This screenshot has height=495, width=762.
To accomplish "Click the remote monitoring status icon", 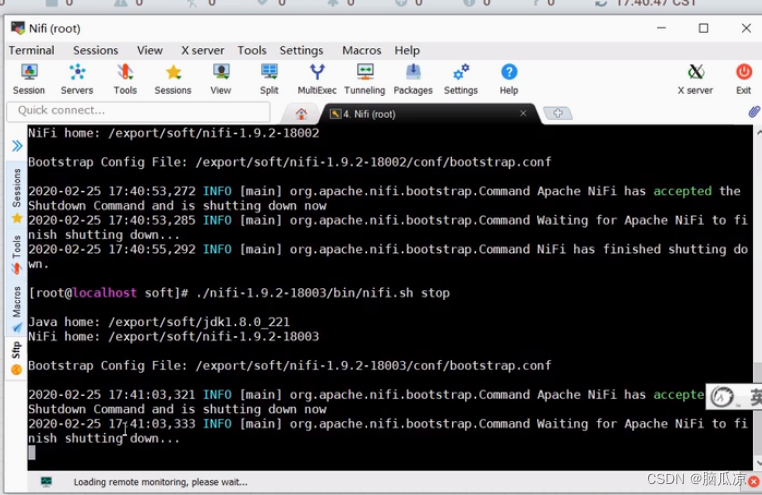I will [x=46, y=481].
